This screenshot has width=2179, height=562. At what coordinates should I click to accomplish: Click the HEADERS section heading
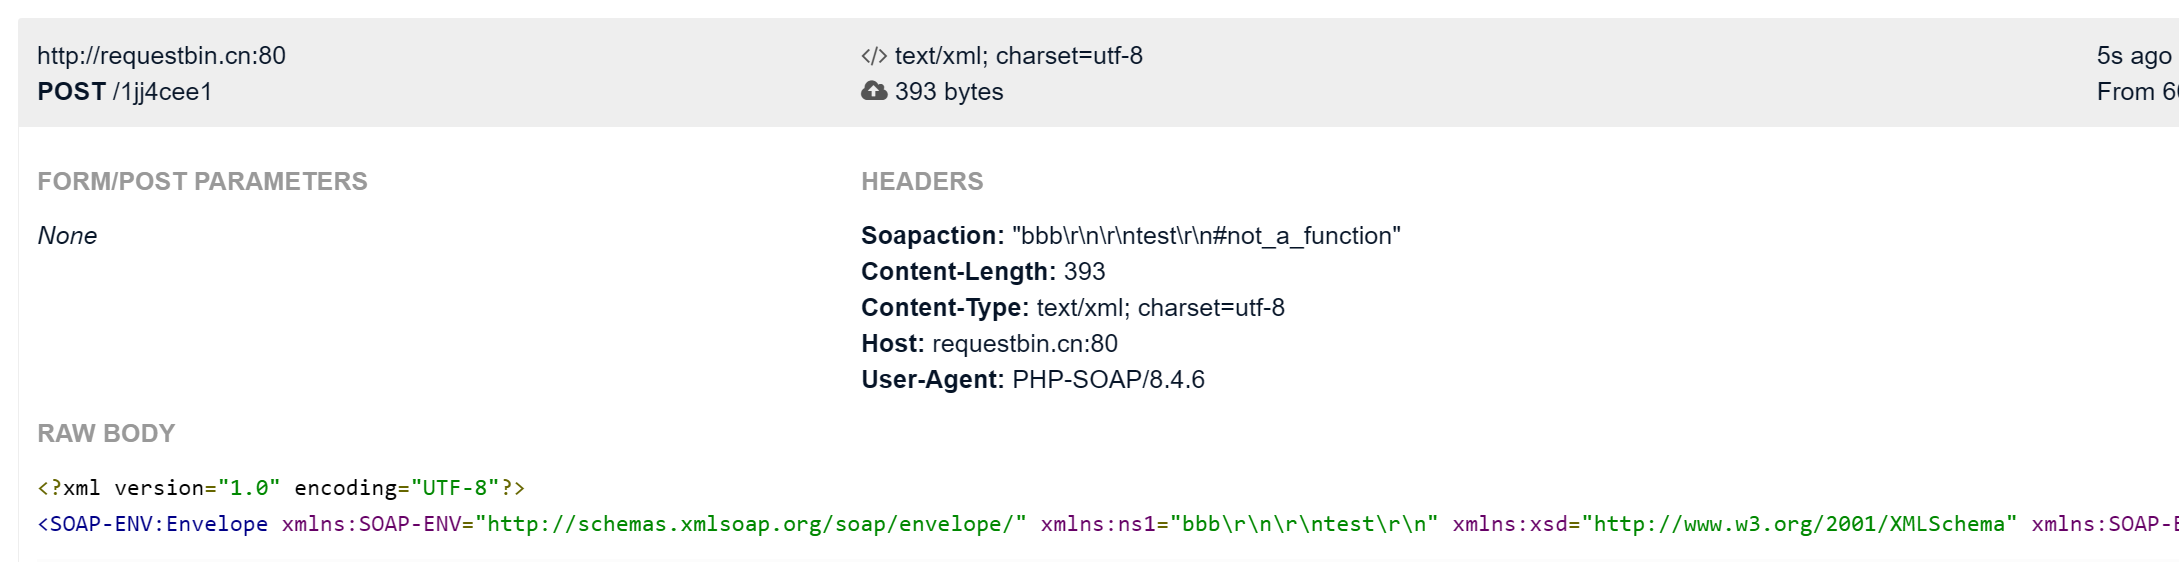[x=922, y=181]
